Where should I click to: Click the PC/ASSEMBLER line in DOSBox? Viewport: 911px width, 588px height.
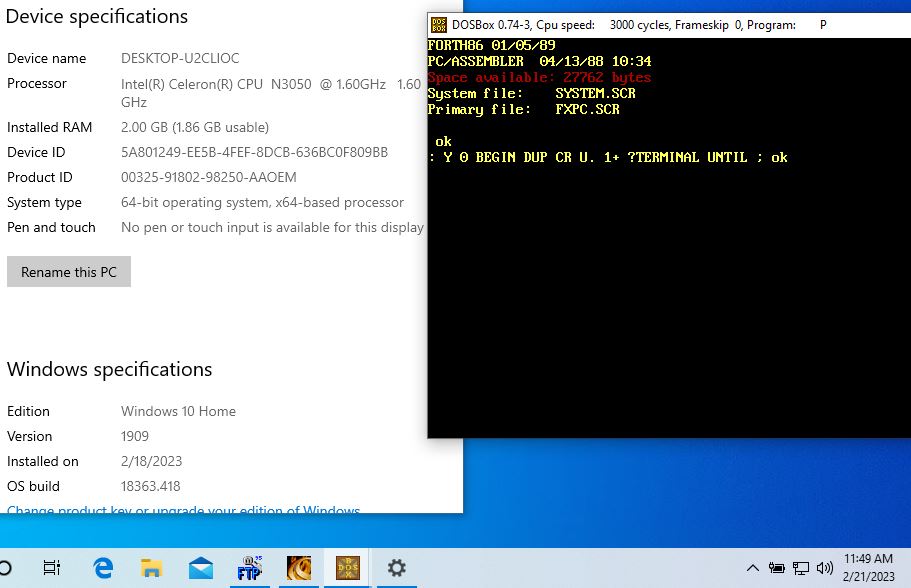539,62
